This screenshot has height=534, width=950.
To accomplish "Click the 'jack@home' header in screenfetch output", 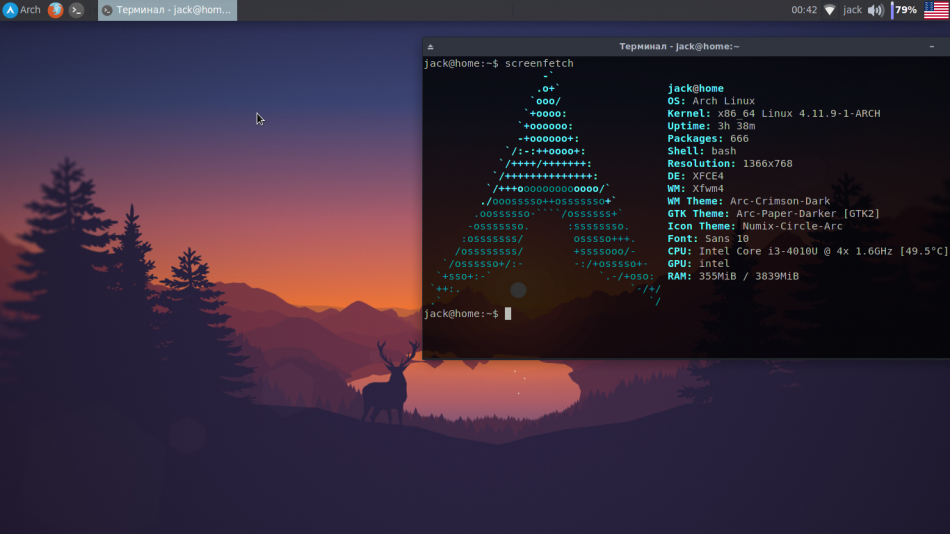I will (x=695, y=88).
